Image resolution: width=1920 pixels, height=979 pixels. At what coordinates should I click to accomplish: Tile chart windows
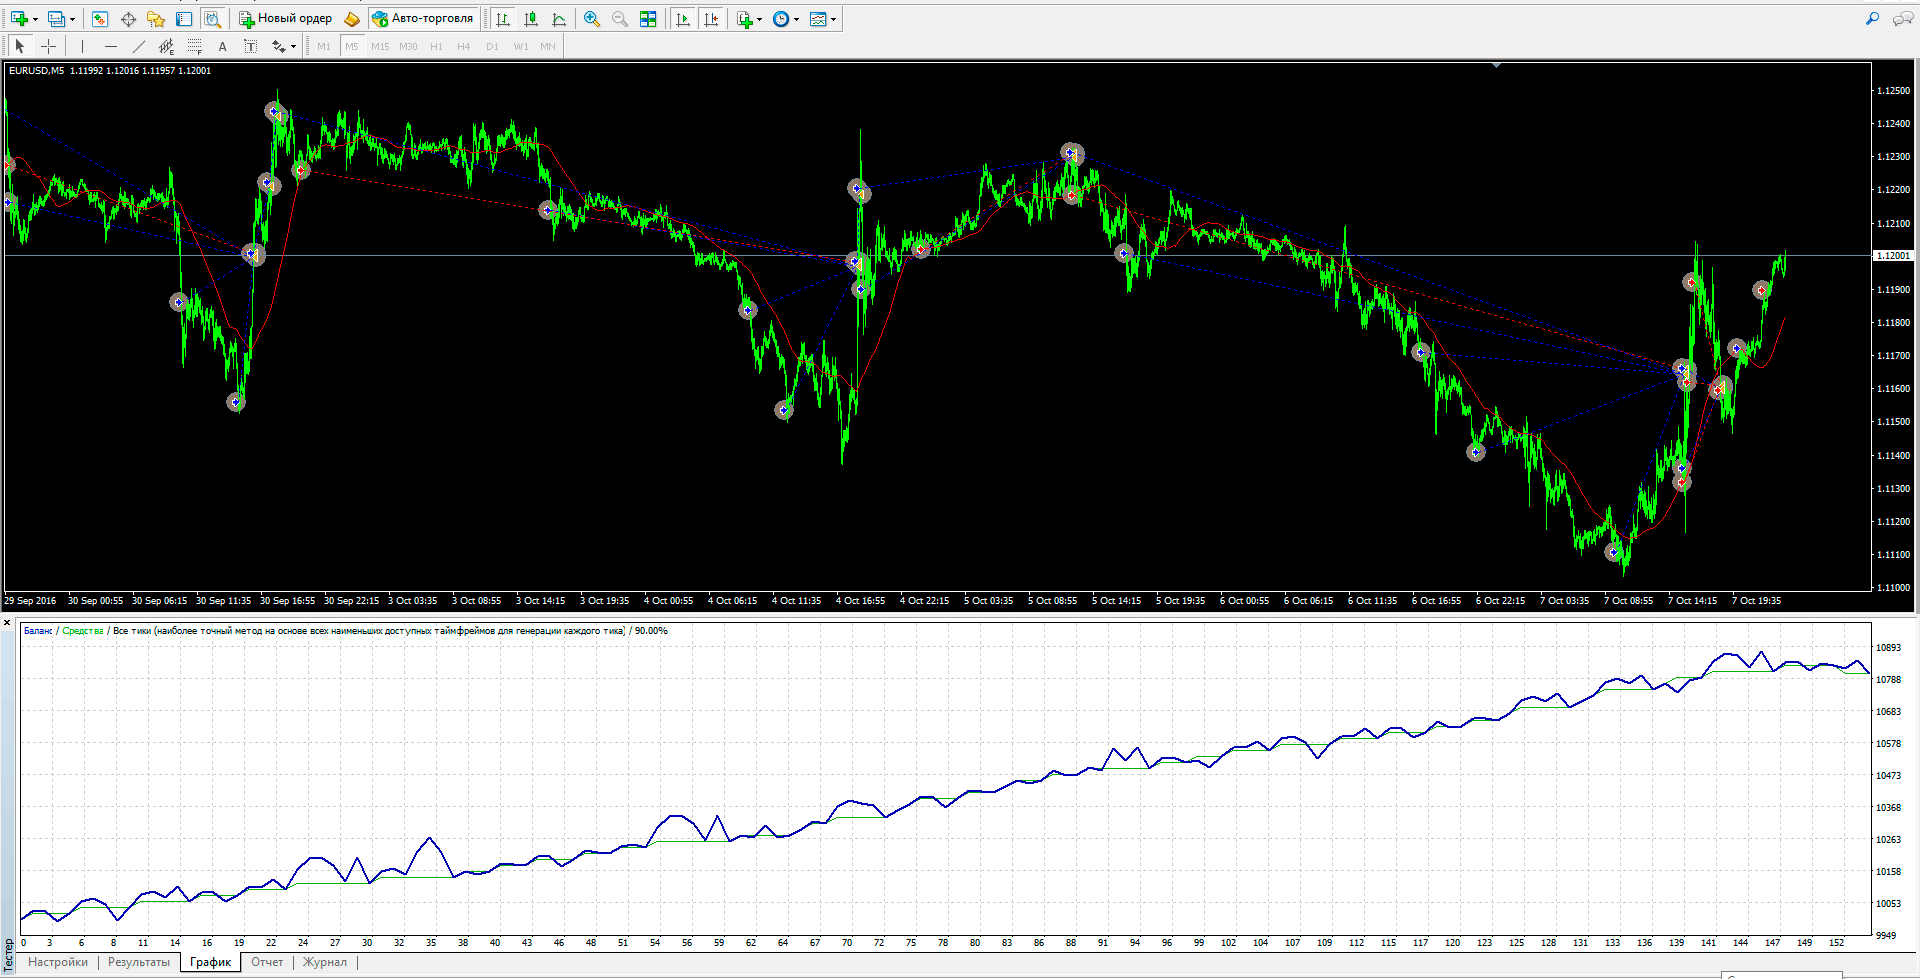click(x=648, y=19)
